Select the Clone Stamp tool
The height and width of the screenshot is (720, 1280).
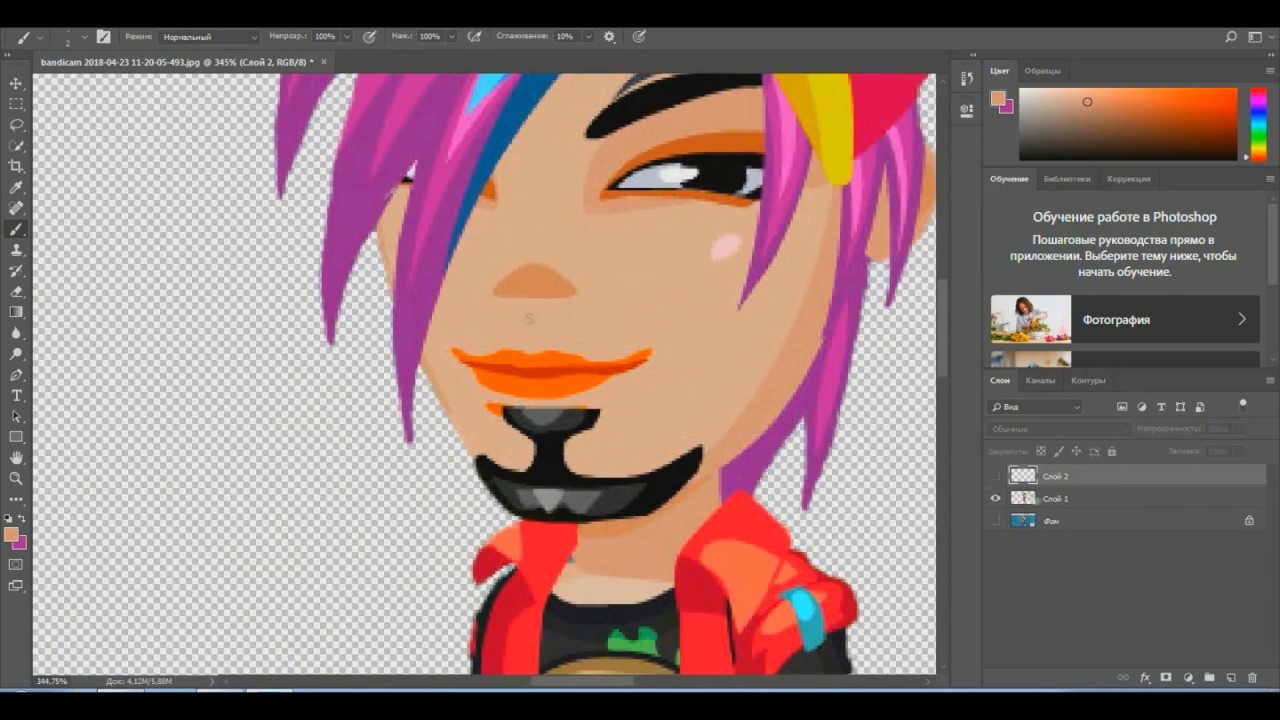tap(16, 250)
